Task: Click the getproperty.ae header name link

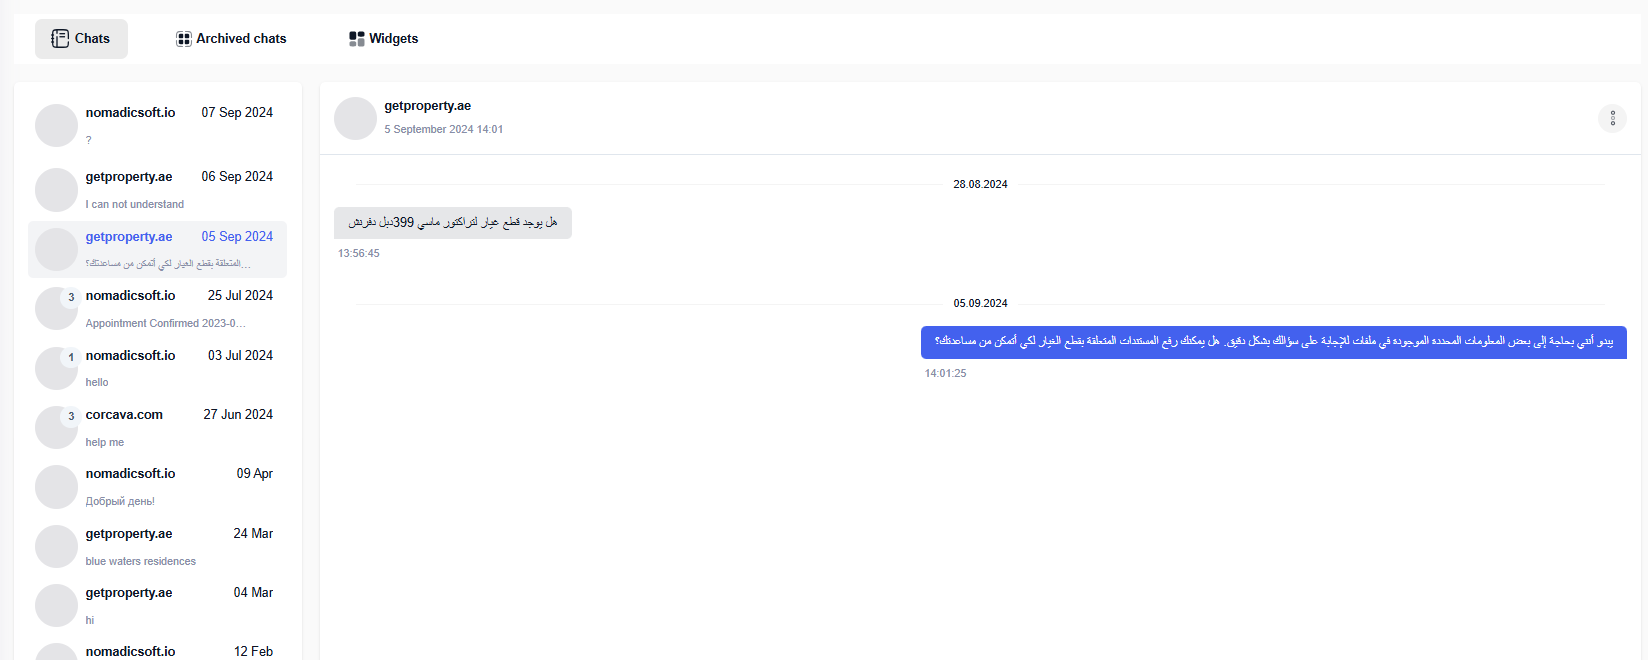Action: [x=427, y=106]
